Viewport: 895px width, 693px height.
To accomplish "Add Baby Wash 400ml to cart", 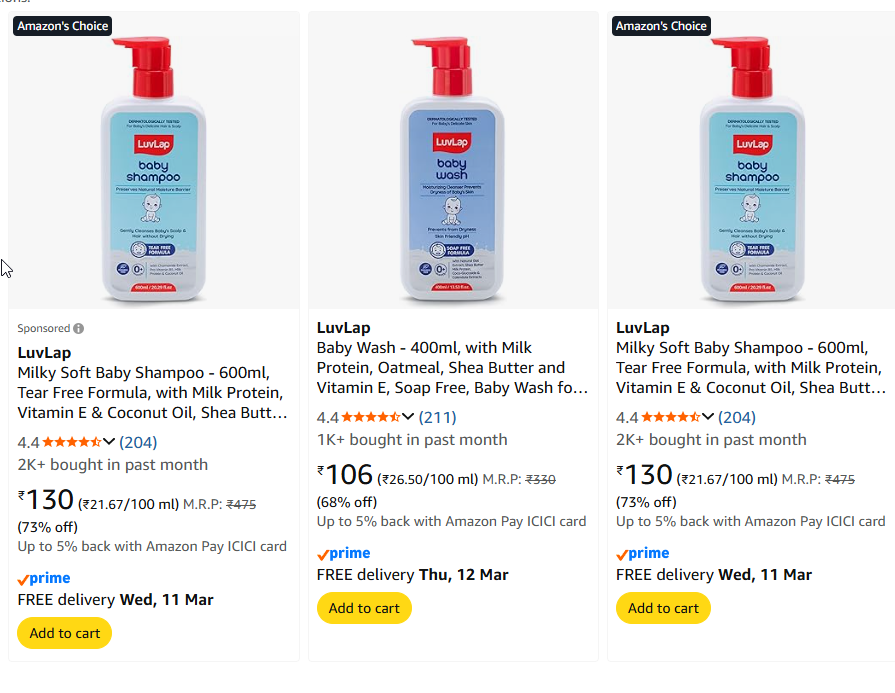I will [364, 608].
